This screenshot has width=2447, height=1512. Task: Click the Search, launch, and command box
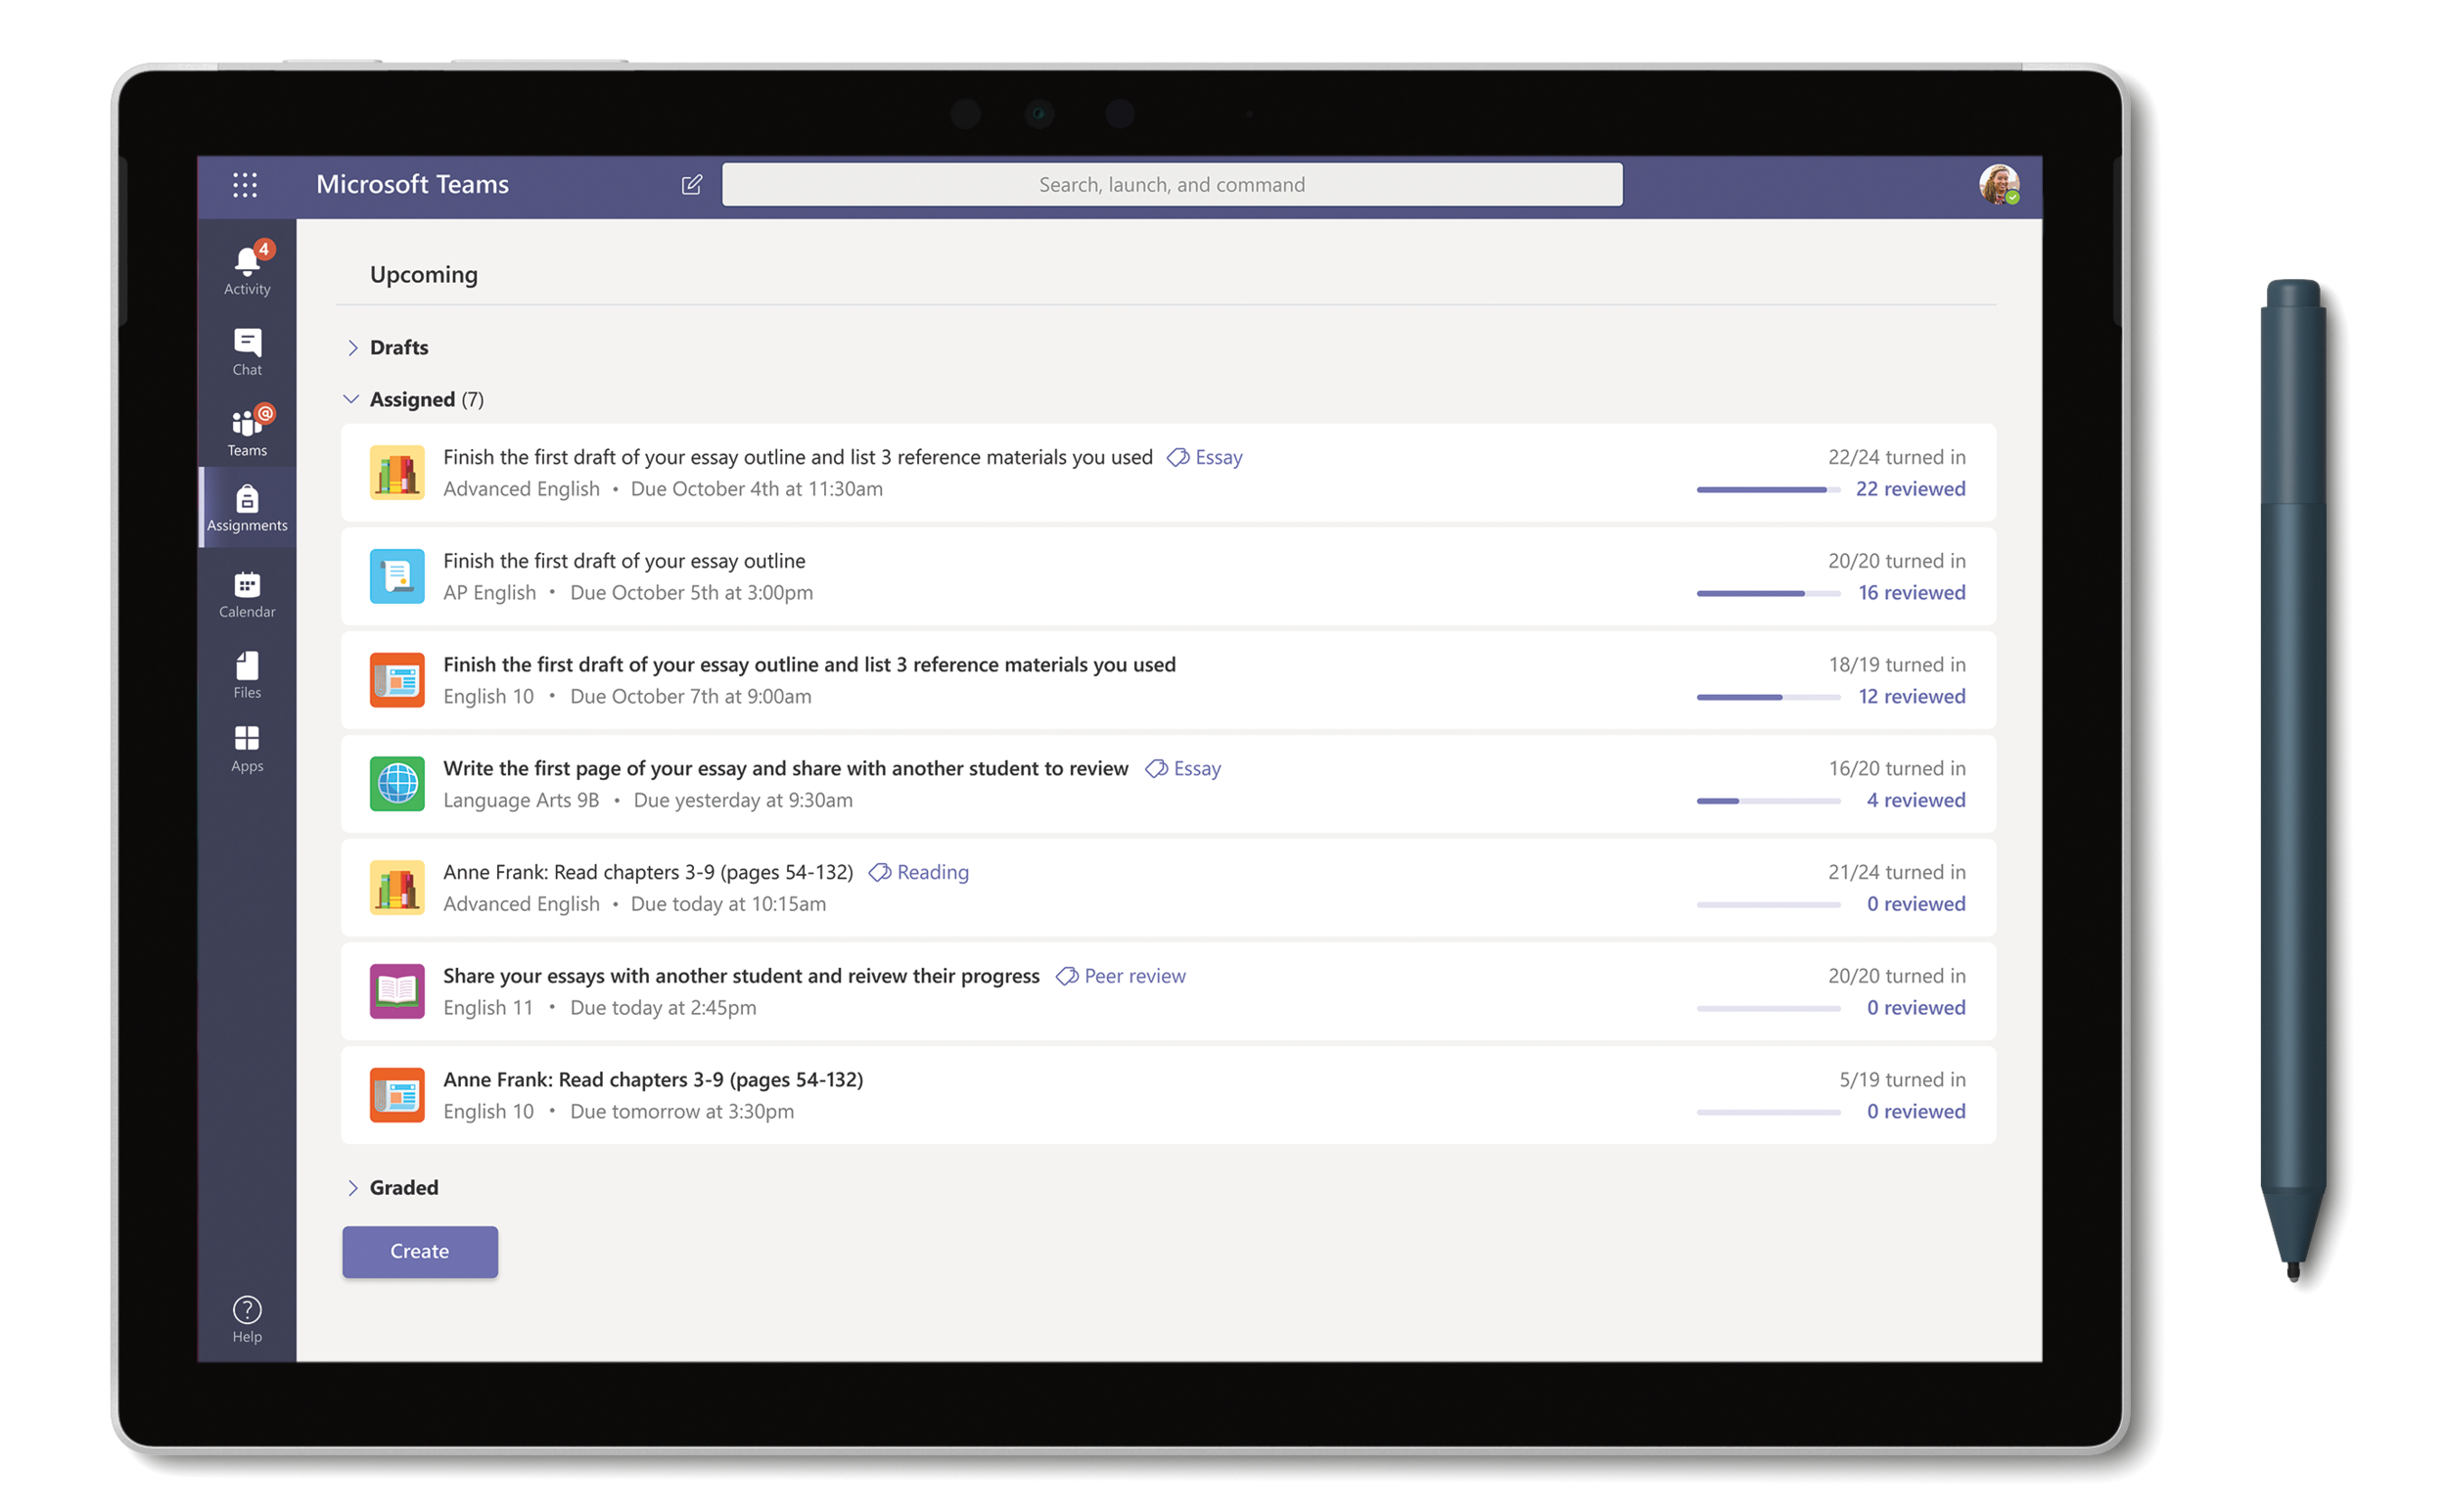pos(1172,185)
